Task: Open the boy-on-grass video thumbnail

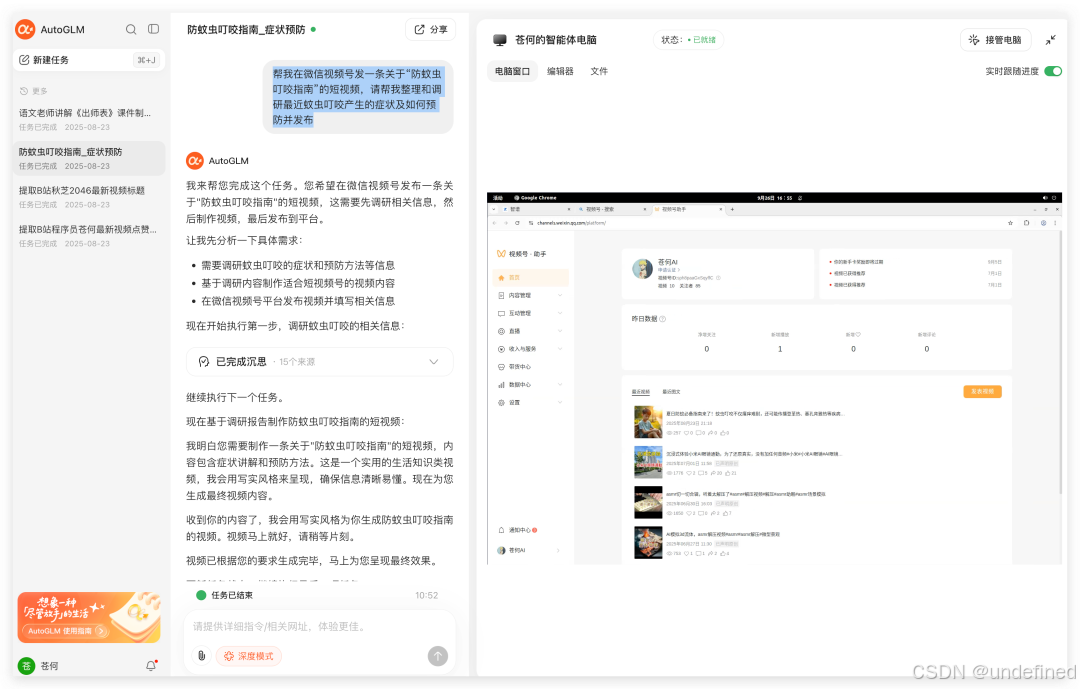Action: [x=648, y=422]
